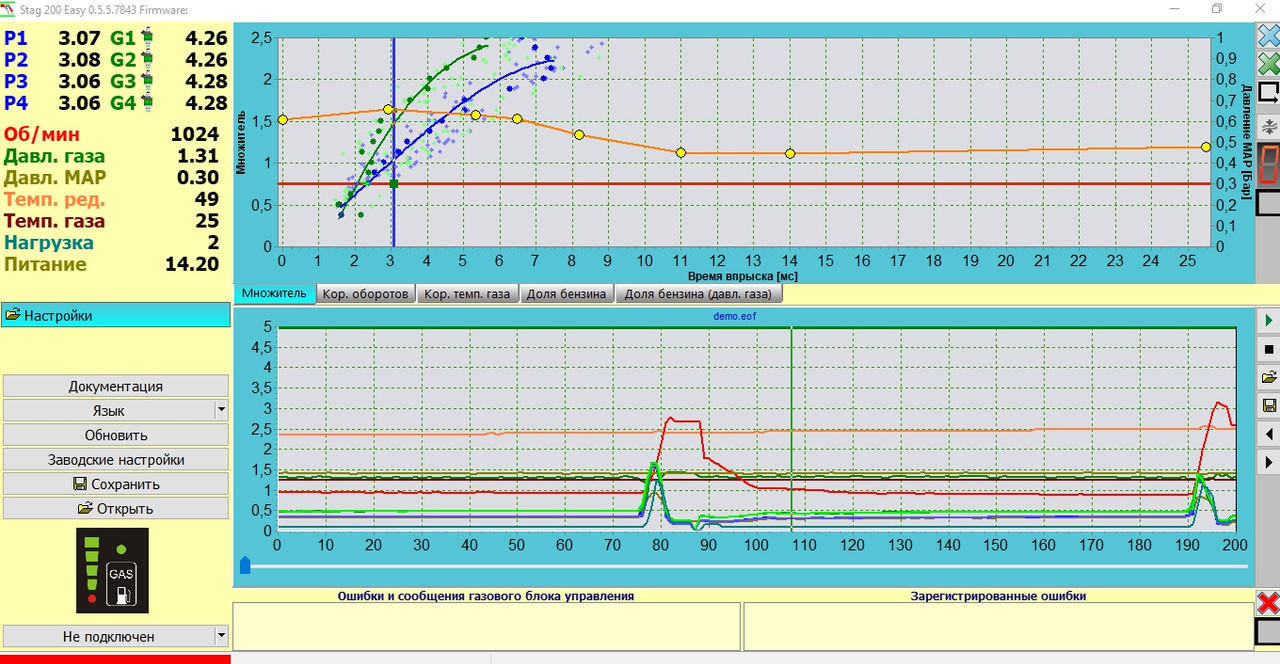Click the yellow multiplier point at 14 ms
Viewport: 1280px width, 664px height.
coord(790,153)
